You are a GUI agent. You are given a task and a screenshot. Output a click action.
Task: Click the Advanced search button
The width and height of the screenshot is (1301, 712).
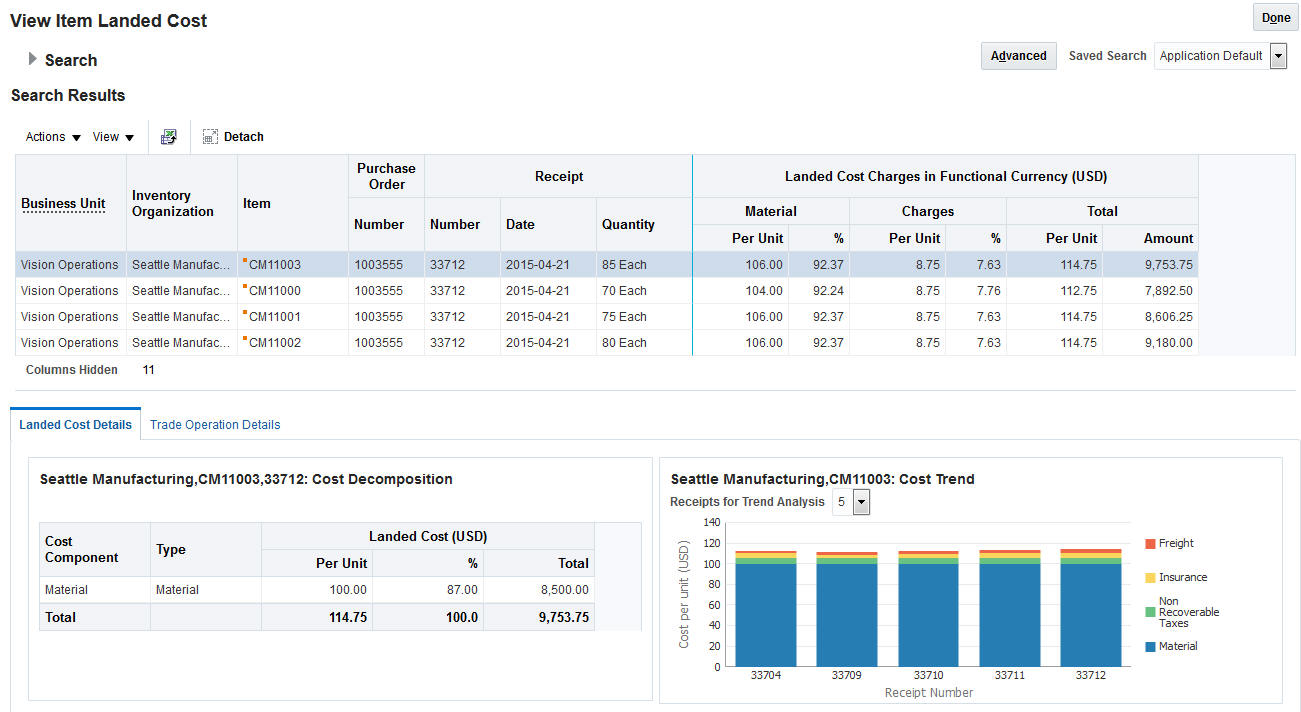(1018, 56)
